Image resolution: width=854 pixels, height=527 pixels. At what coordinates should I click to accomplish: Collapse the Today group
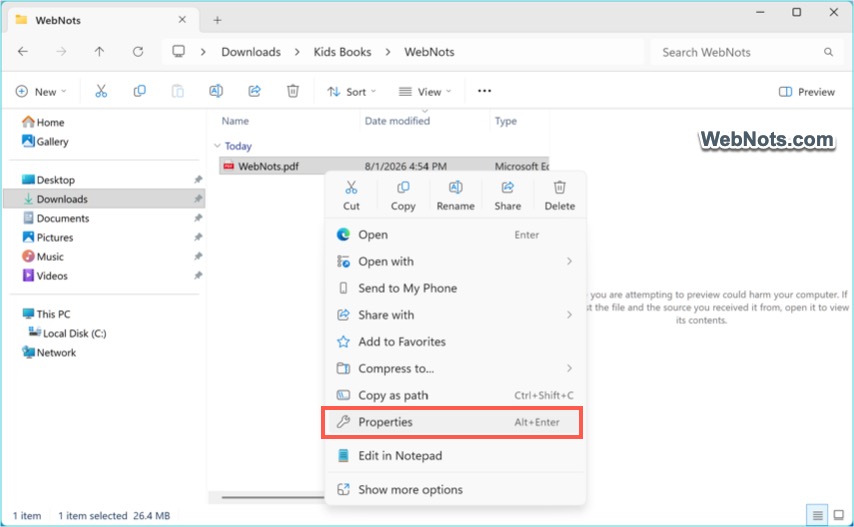coord(217,146)
